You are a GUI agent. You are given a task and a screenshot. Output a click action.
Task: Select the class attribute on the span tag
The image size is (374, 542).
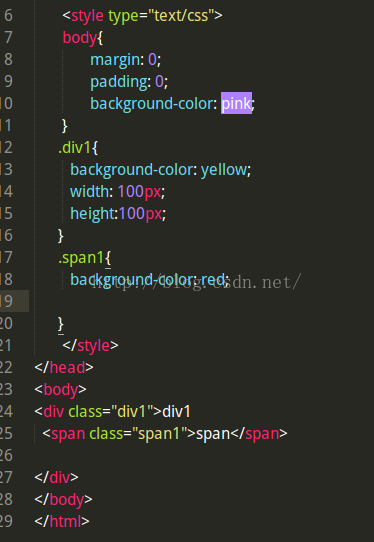tap(106, 434)
